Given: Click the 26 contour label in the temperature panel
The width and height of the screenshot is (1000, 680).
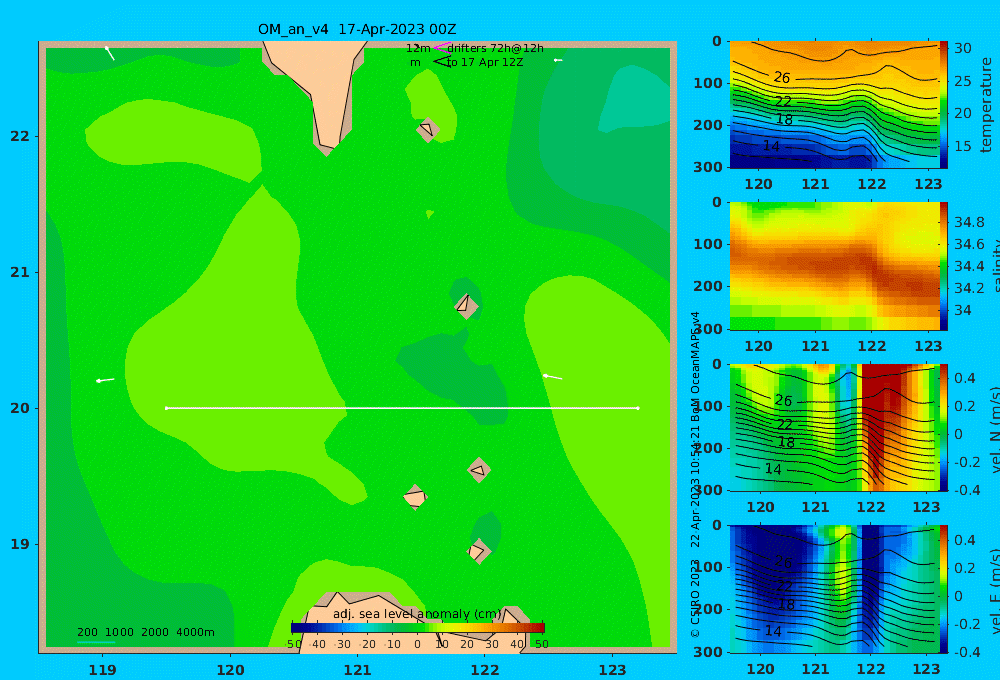Looking at the screenshot, I should (782, 78).
